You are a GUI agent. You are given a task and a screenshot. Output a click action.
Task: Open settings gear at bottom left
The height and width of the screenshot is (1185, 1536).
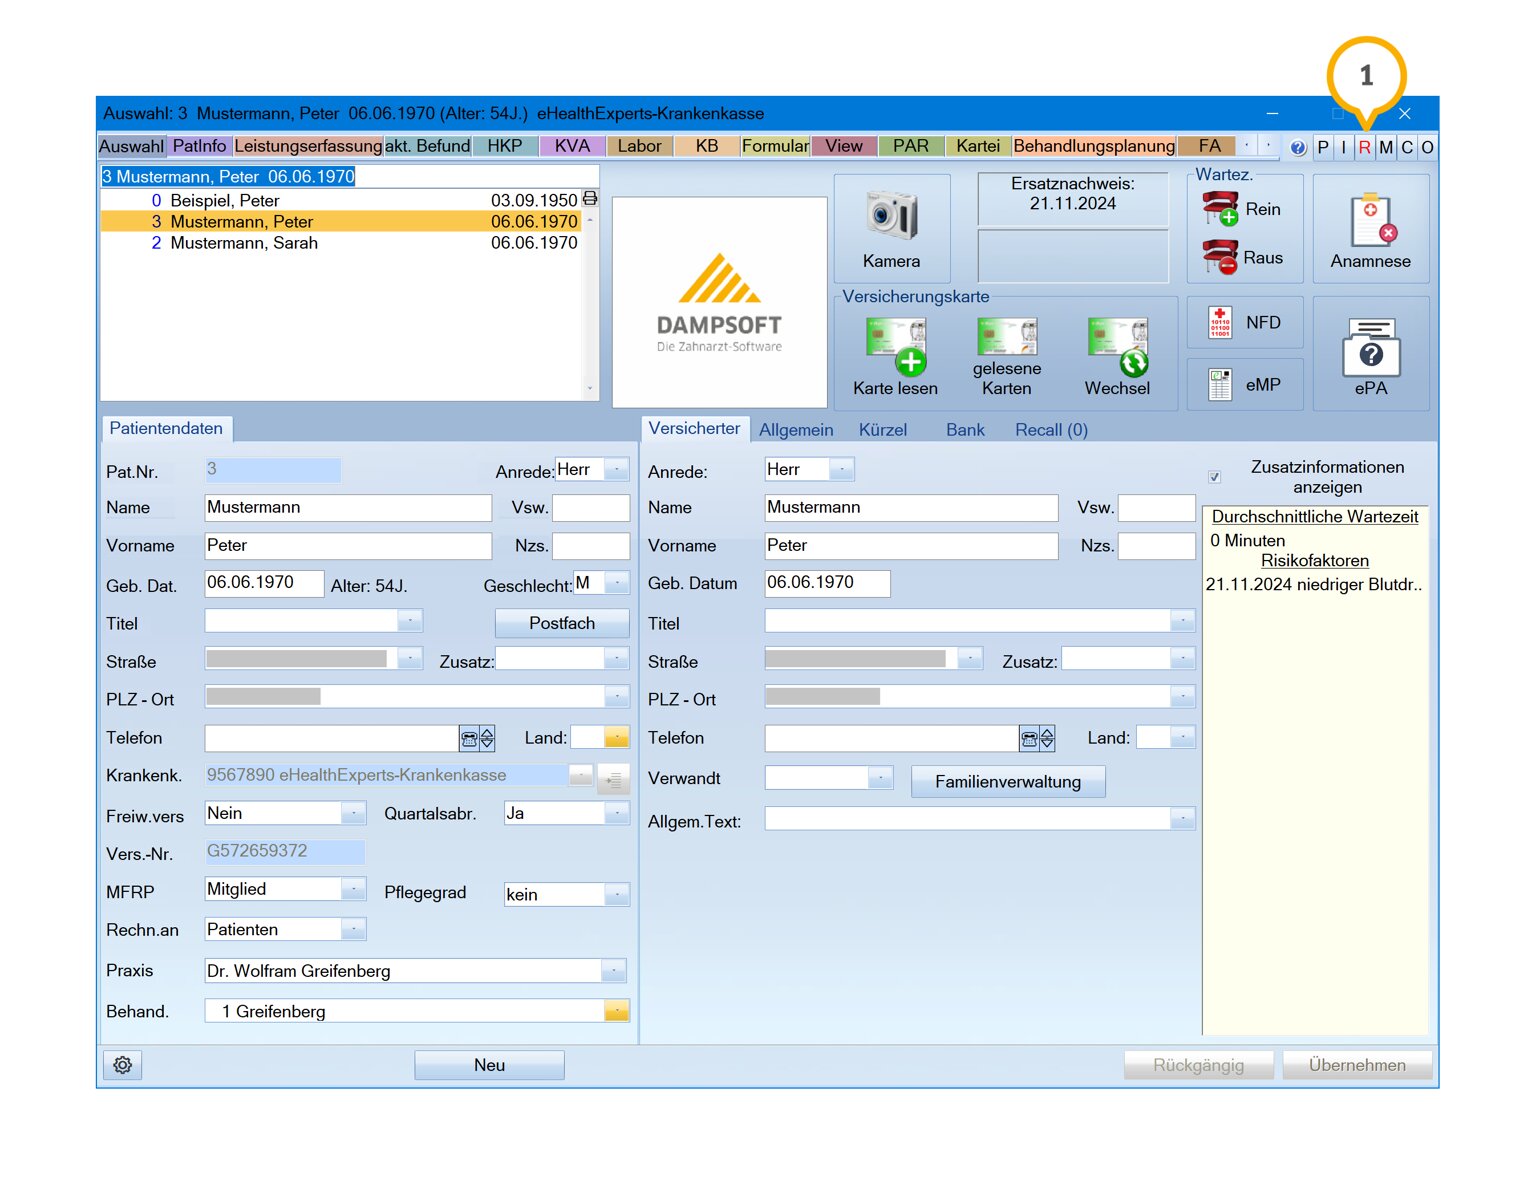tap(123, 1065)
